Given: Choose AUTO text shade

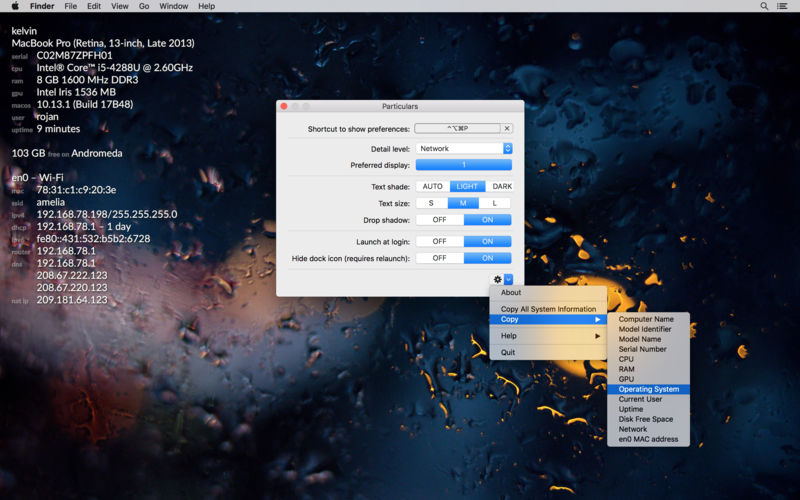Looking at the screenshot, I should coord(432,186).
